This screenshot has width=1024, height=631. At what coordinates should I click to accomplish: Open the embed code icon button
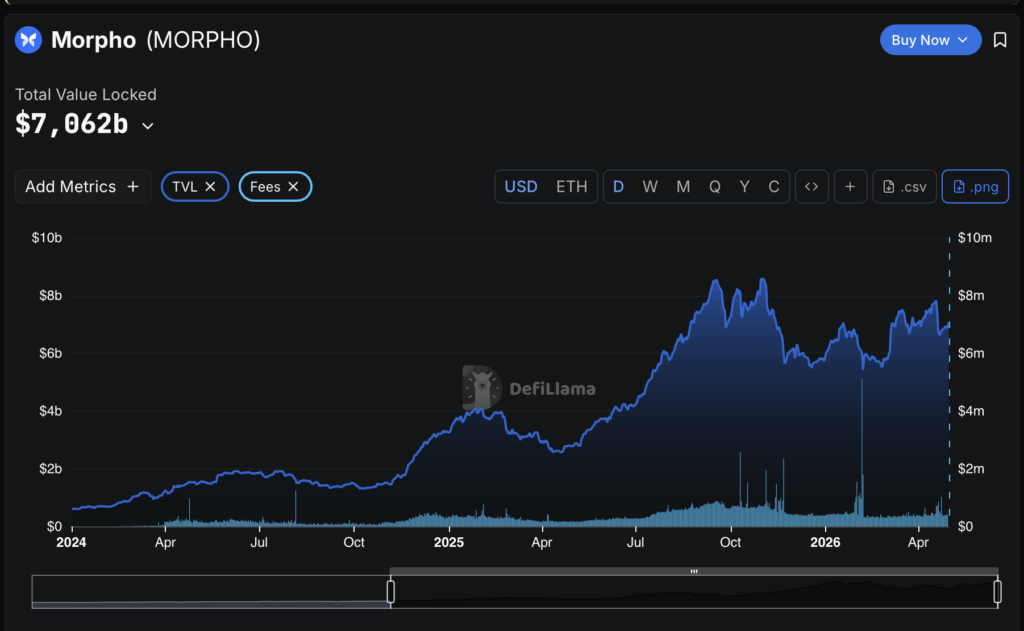click(812, 187)
